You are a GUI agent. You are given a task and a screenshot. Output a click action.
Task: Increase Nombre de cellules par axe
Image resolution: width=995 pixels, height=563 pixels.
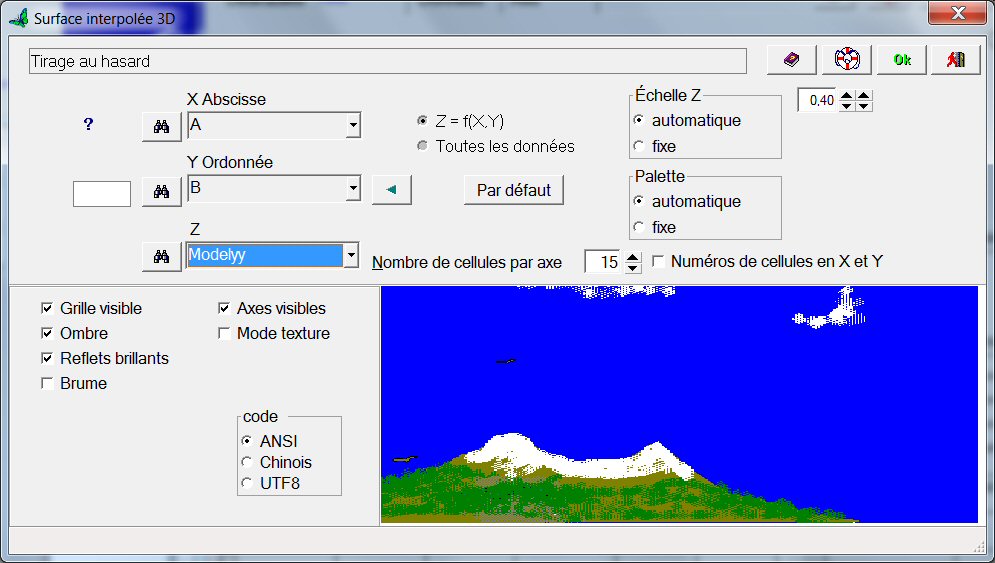coord(633,256)
